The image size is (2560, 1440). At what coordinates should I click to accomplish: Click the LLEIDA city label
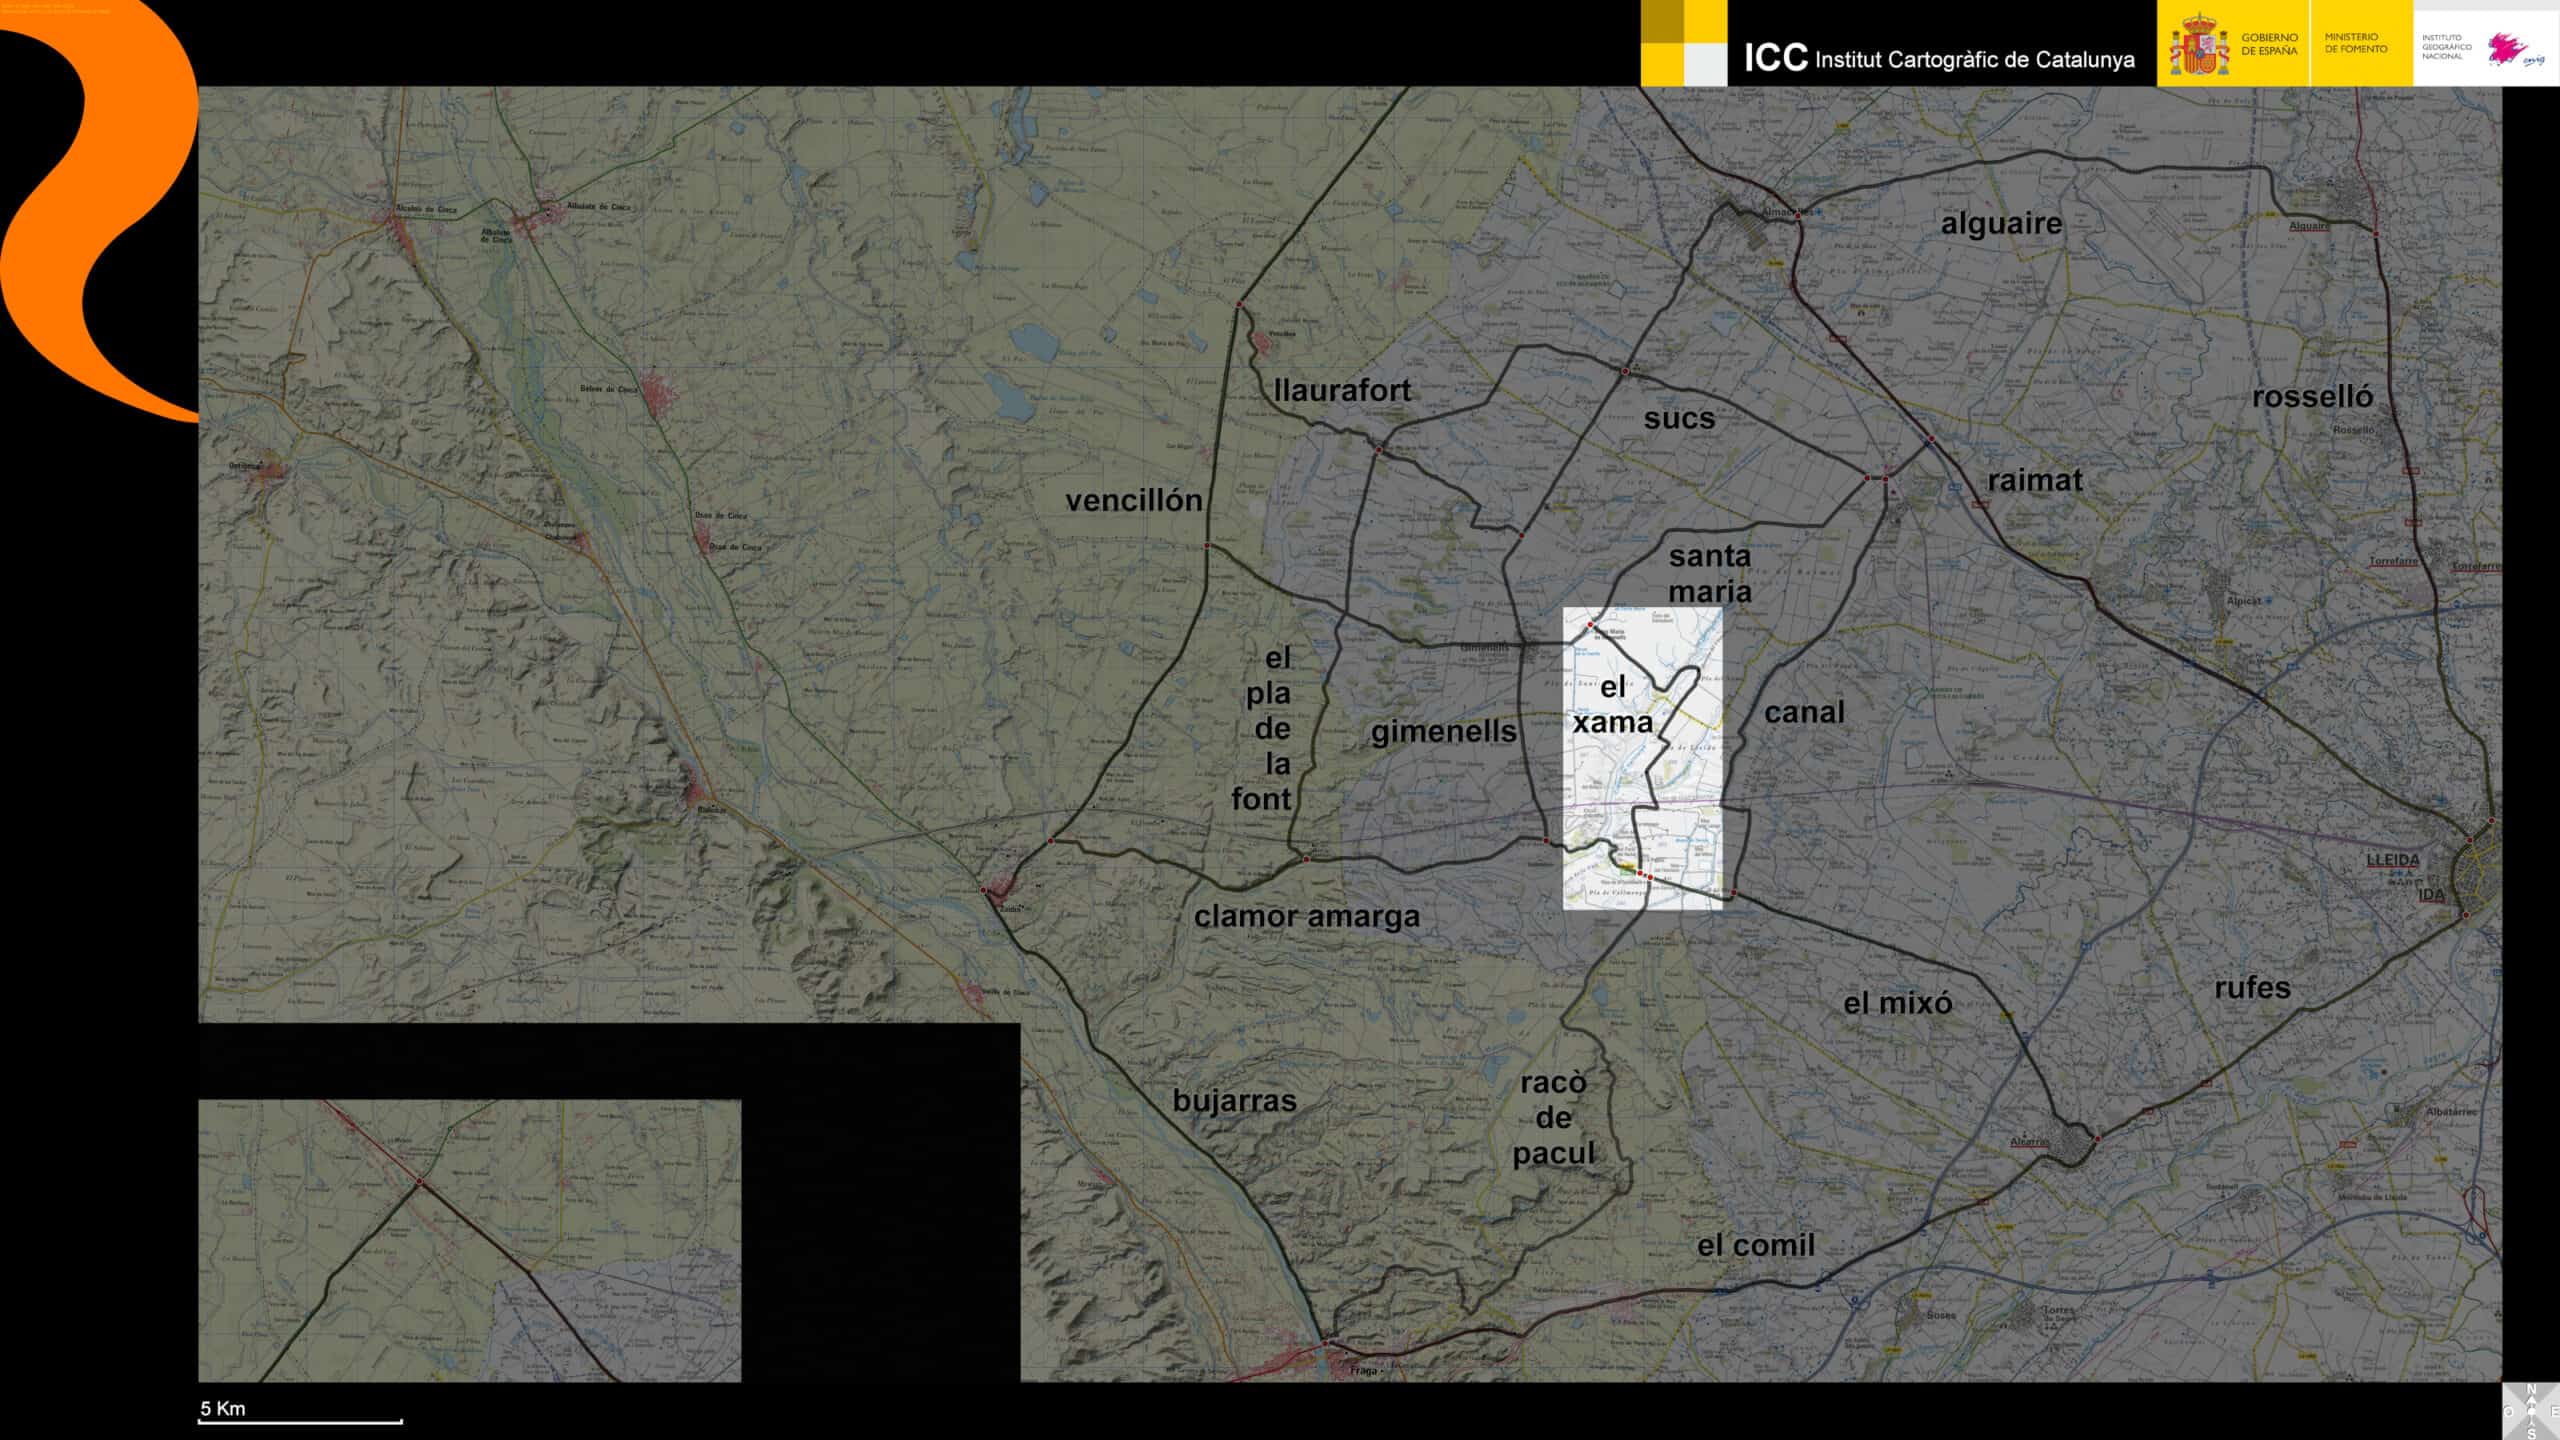(x=2393, y=860)
